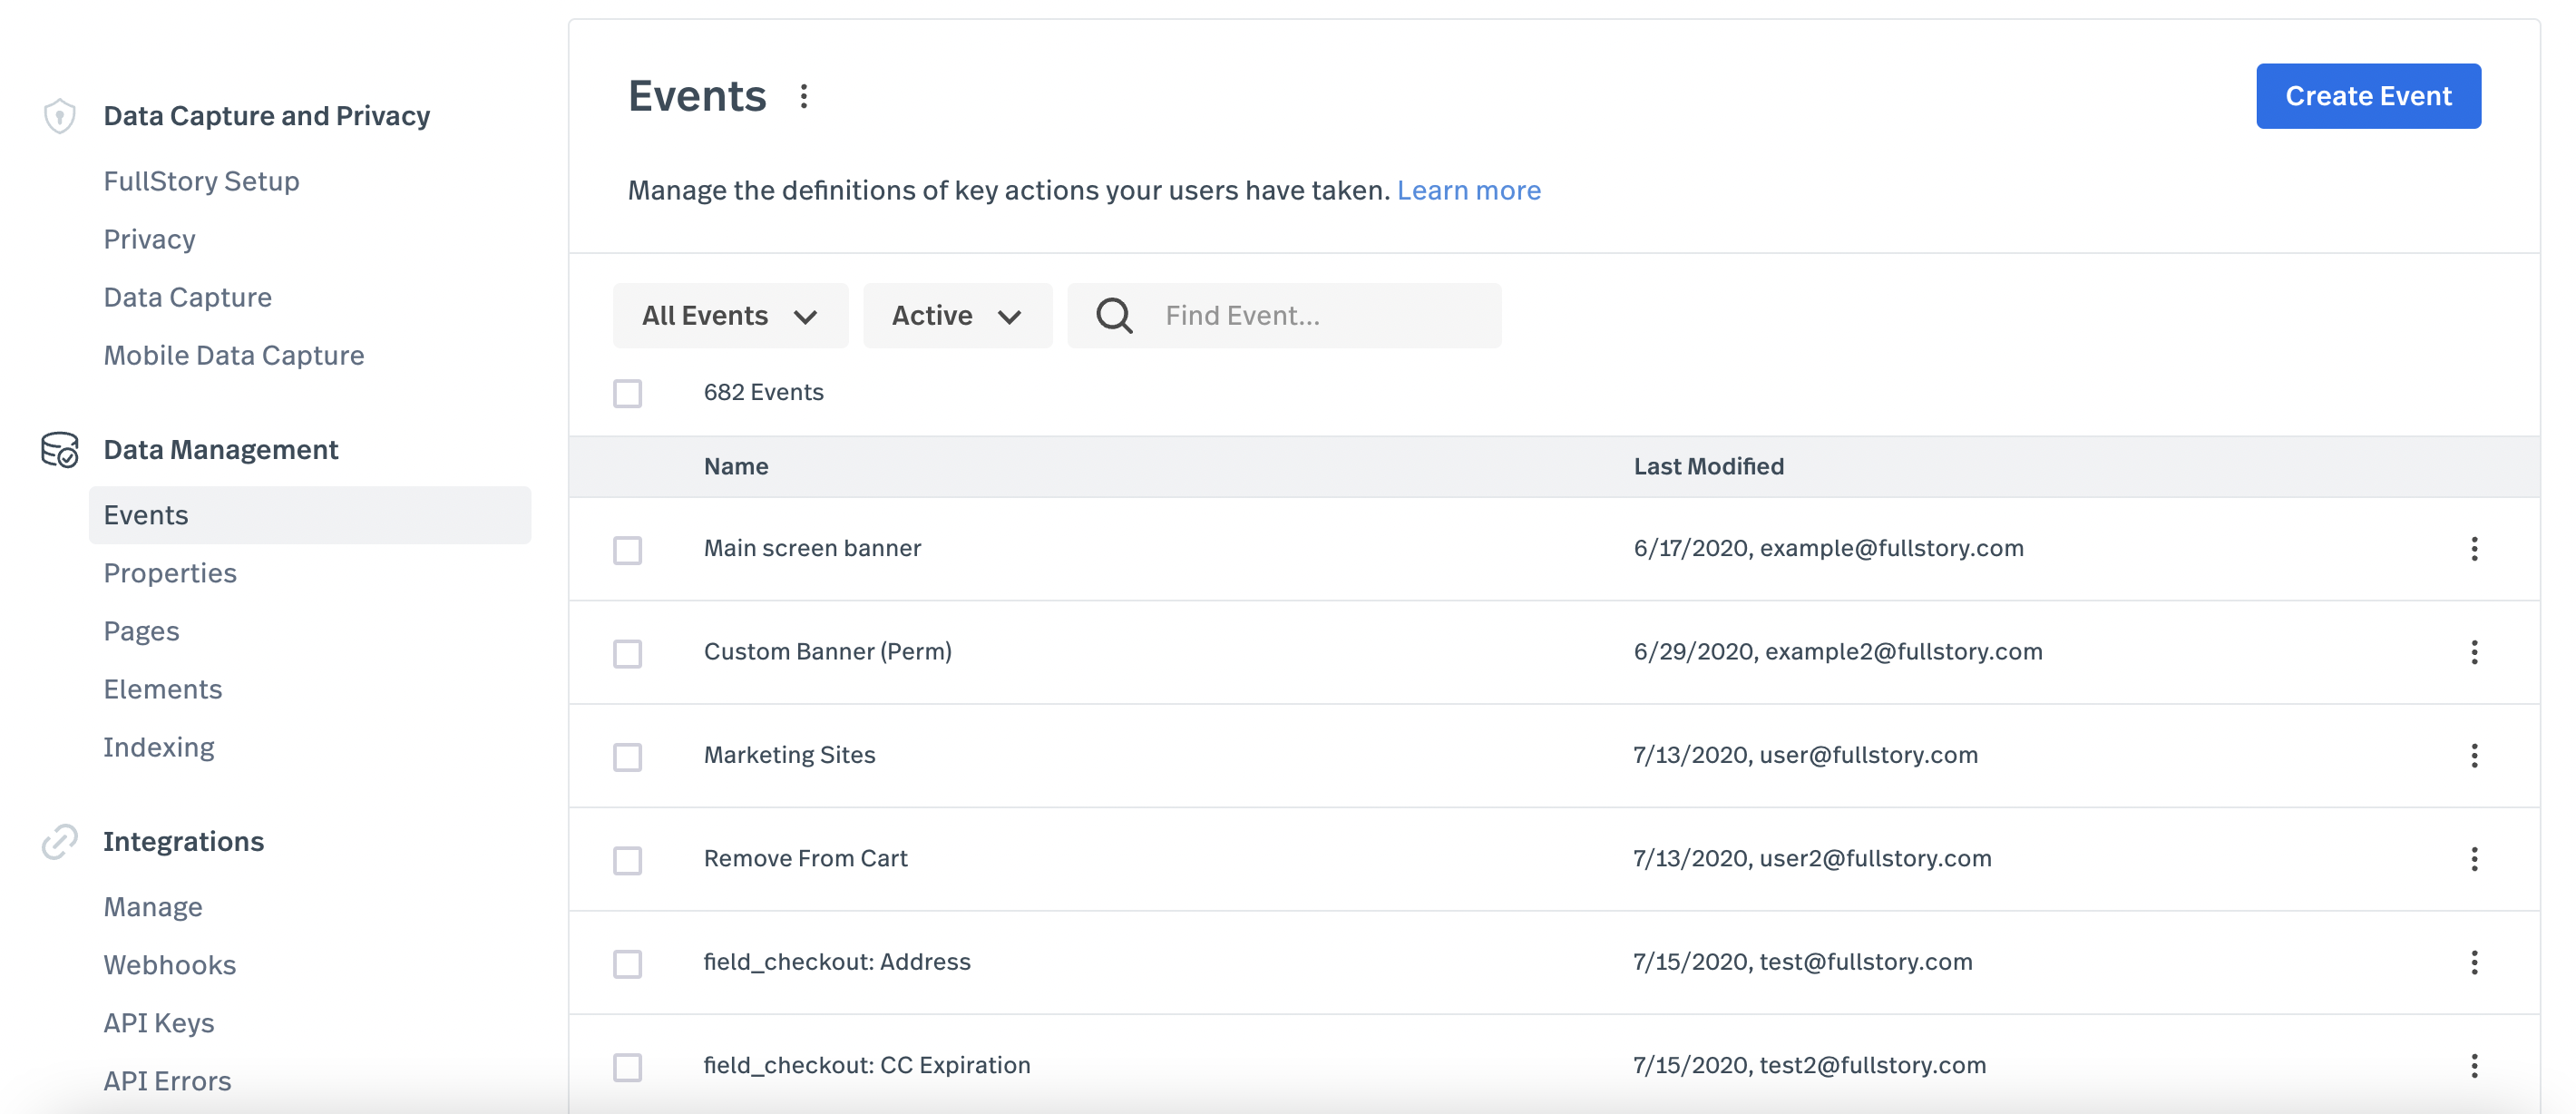Image resolution: width=2576 pixels, height=1114 pixels.
Task: Toggle the select-all 682 Events checkbox
Action: click(x=628, y=393)
